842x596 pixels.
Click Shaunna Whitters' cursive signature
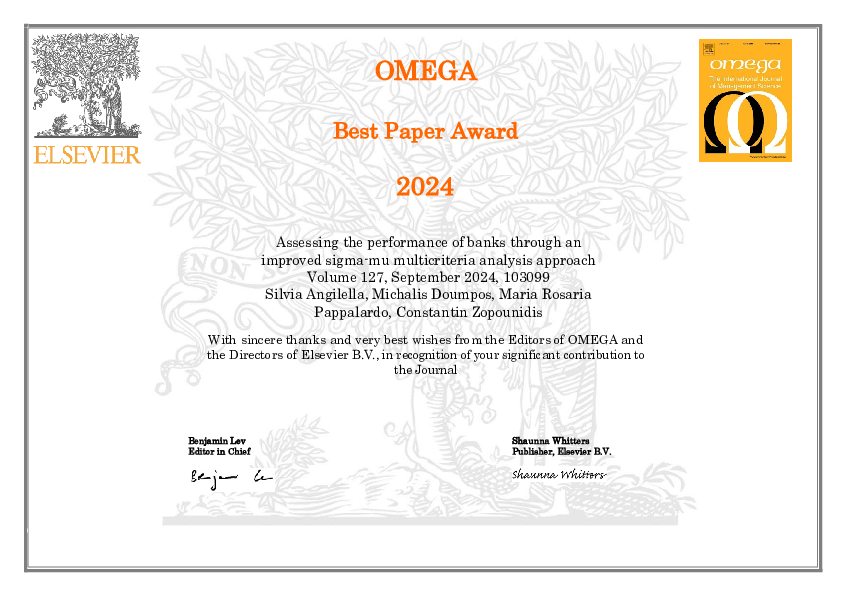pyautogui.click(x=559, y=475)
